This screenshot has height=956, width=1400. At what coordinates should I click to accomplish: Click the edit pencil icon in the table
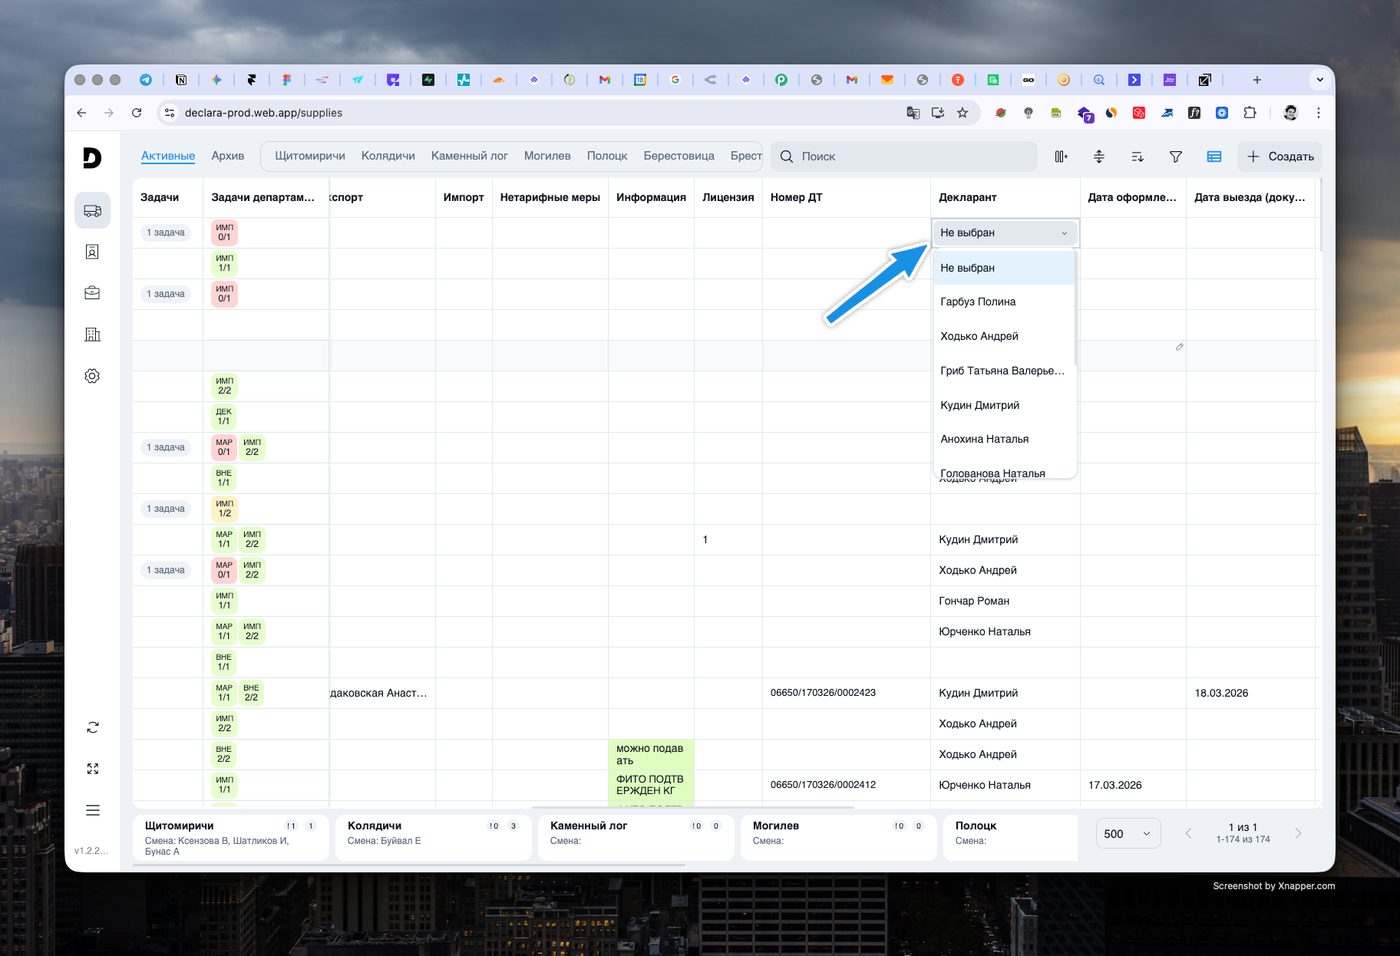click(1180, 347)
